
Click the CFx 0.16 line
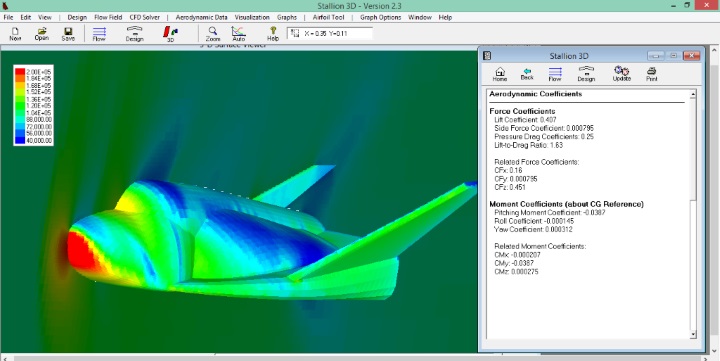[x=508, y=170]
